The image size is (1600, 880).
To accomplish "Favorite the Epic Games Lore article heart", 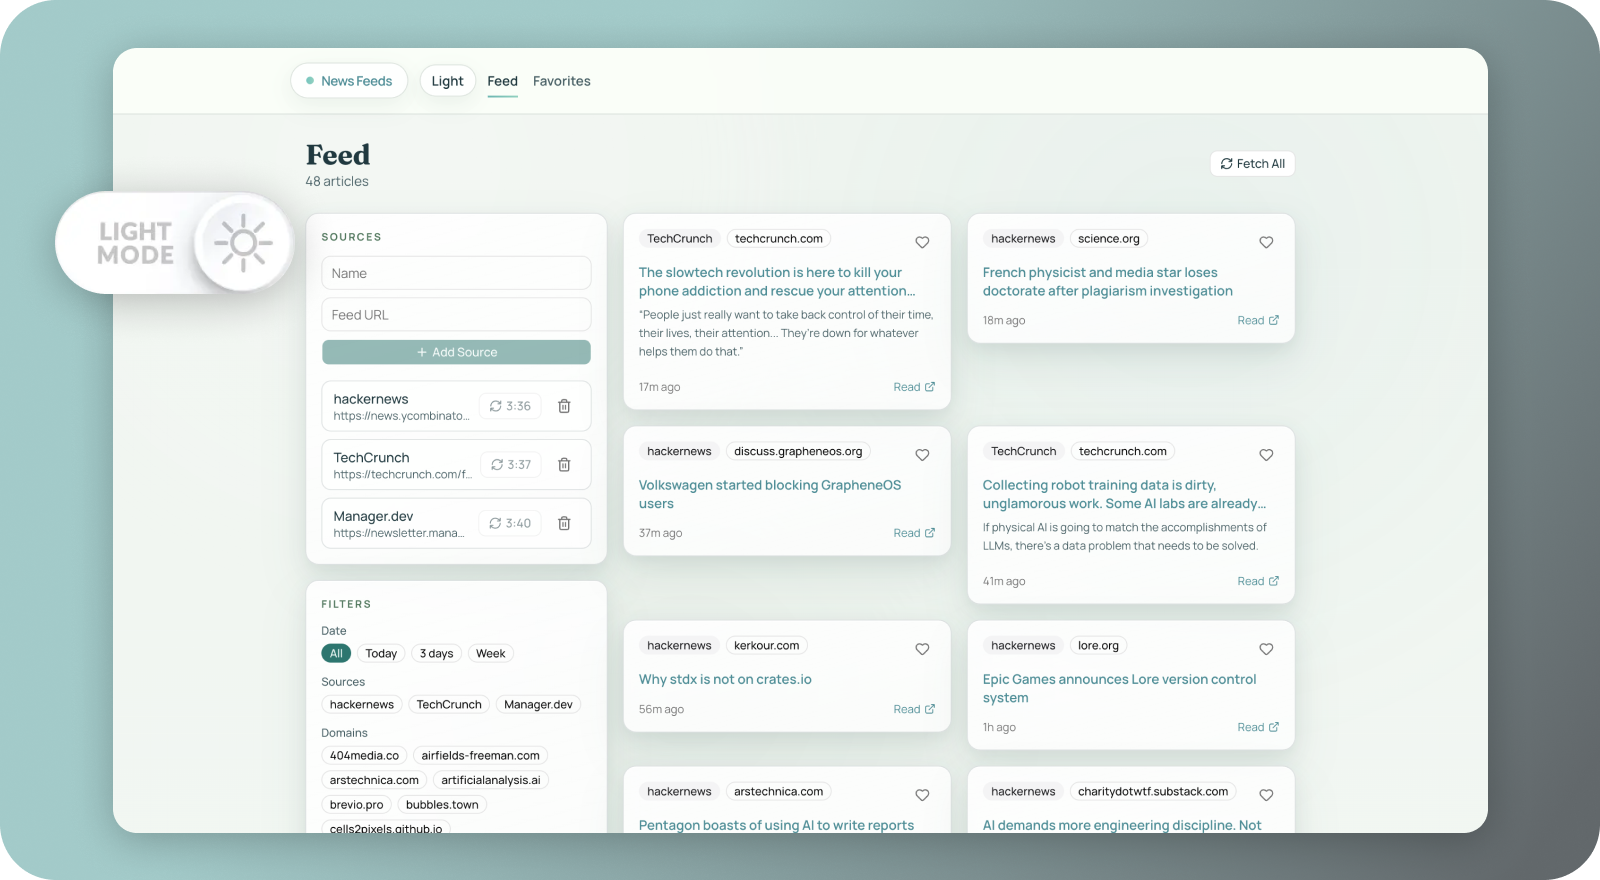I will click(1266, 649).
